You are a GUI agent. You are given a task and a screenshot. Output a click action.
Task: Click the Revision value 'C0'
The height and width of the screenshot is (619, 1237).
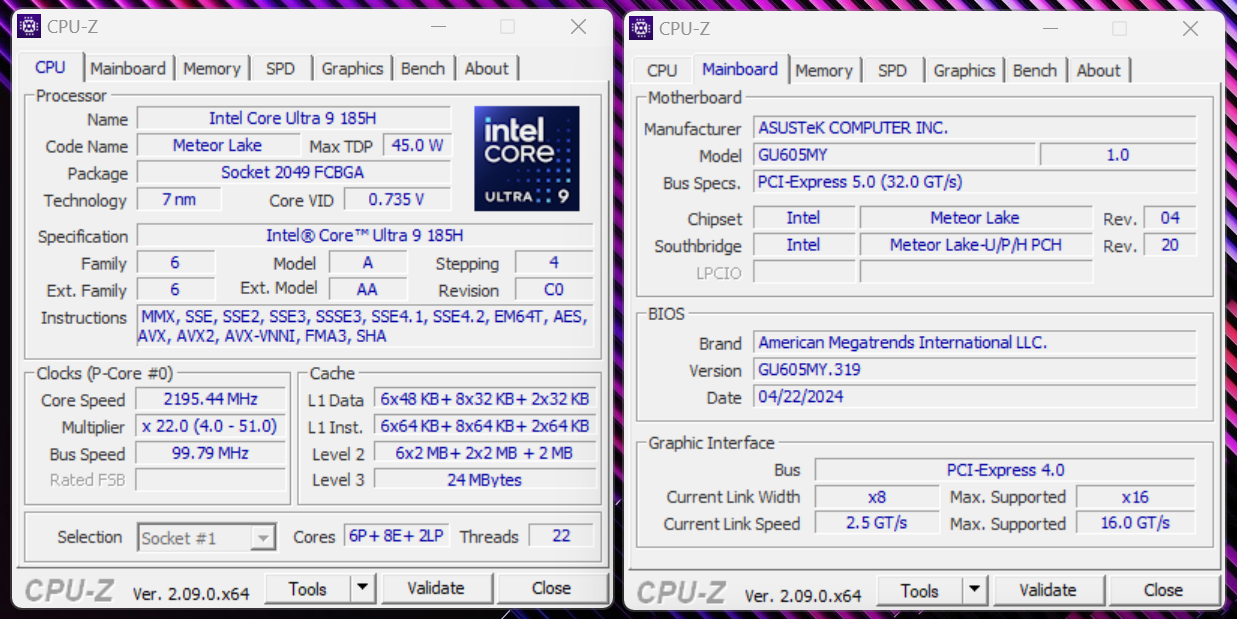click(x=554, y=290)
